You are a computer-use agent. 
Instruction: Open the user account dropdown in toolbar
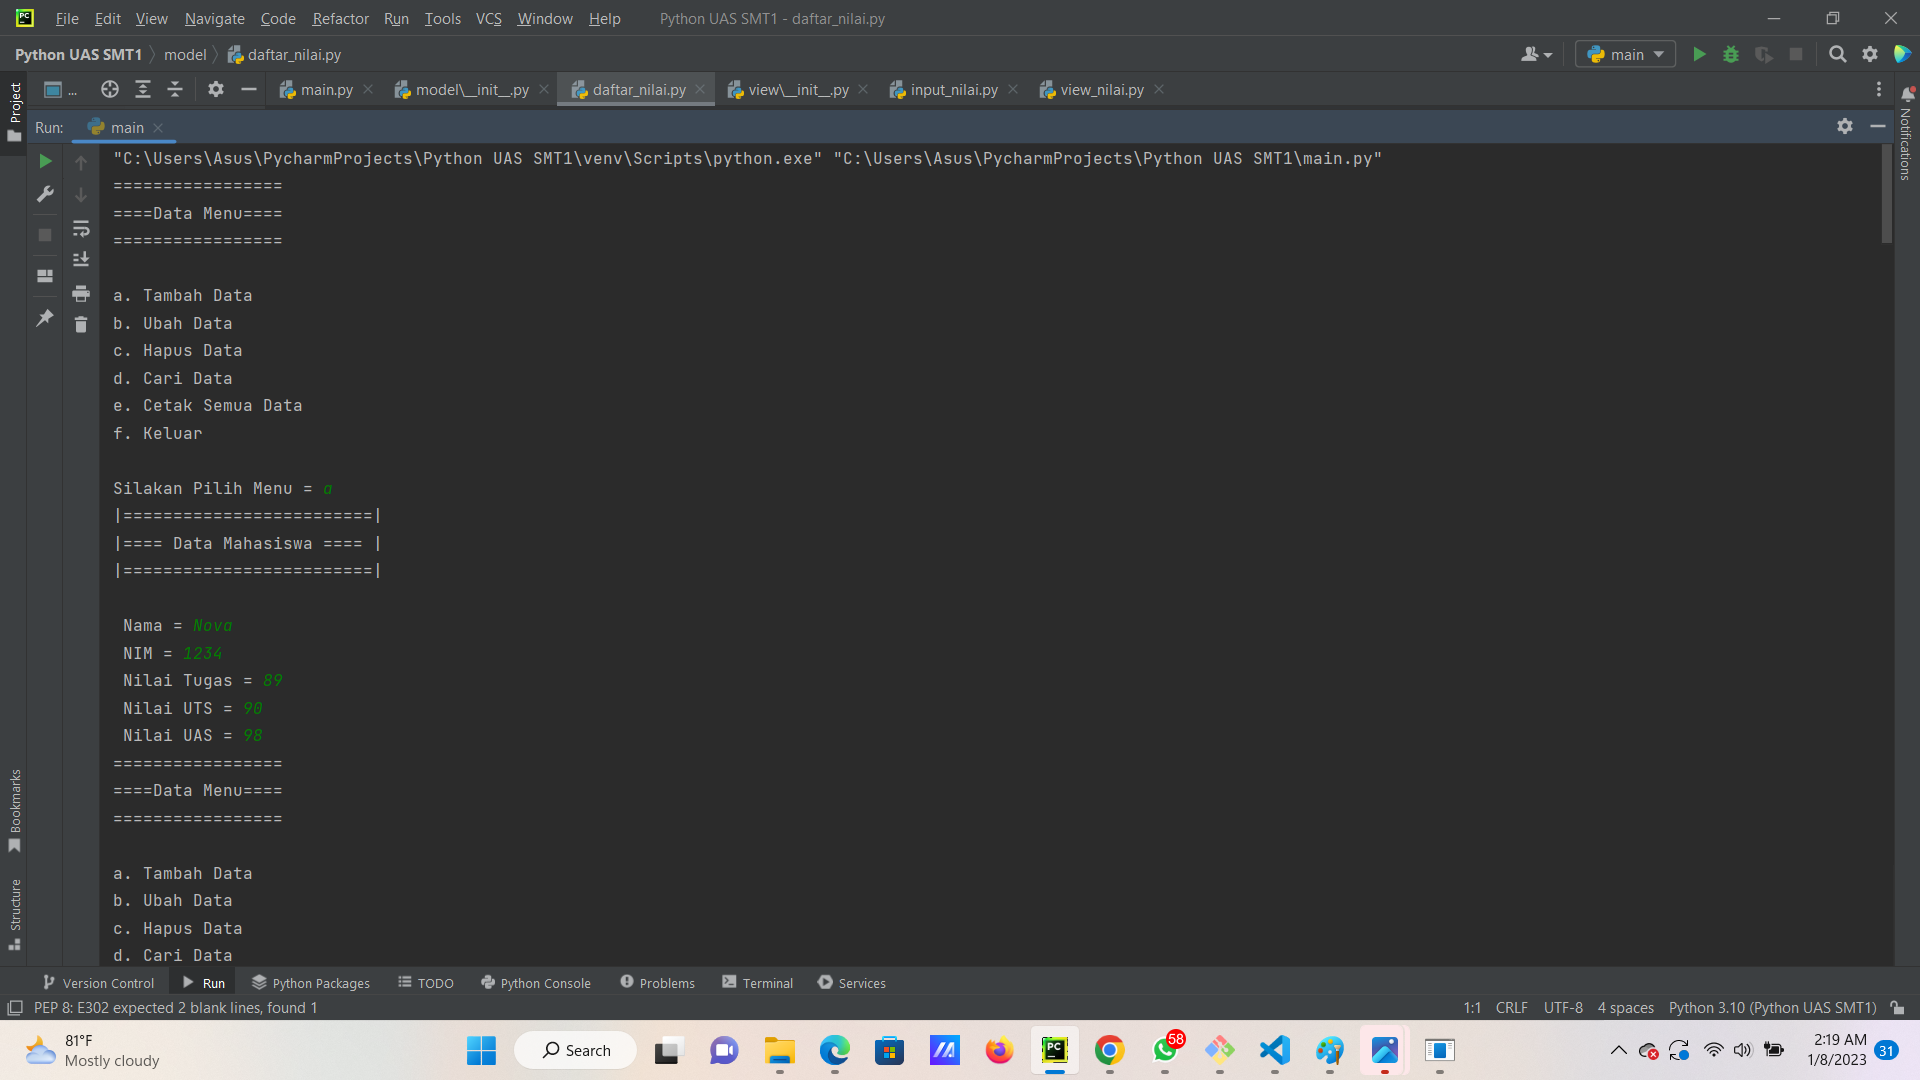coord(1536,55)
